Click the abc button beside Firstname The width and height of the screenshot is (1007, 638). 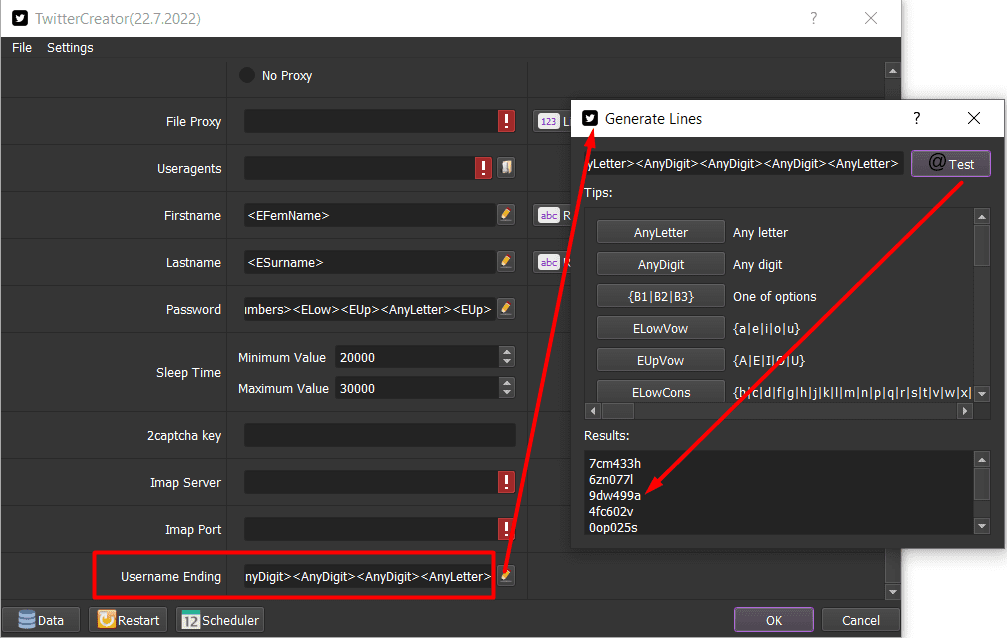click(x=551, y=215)
